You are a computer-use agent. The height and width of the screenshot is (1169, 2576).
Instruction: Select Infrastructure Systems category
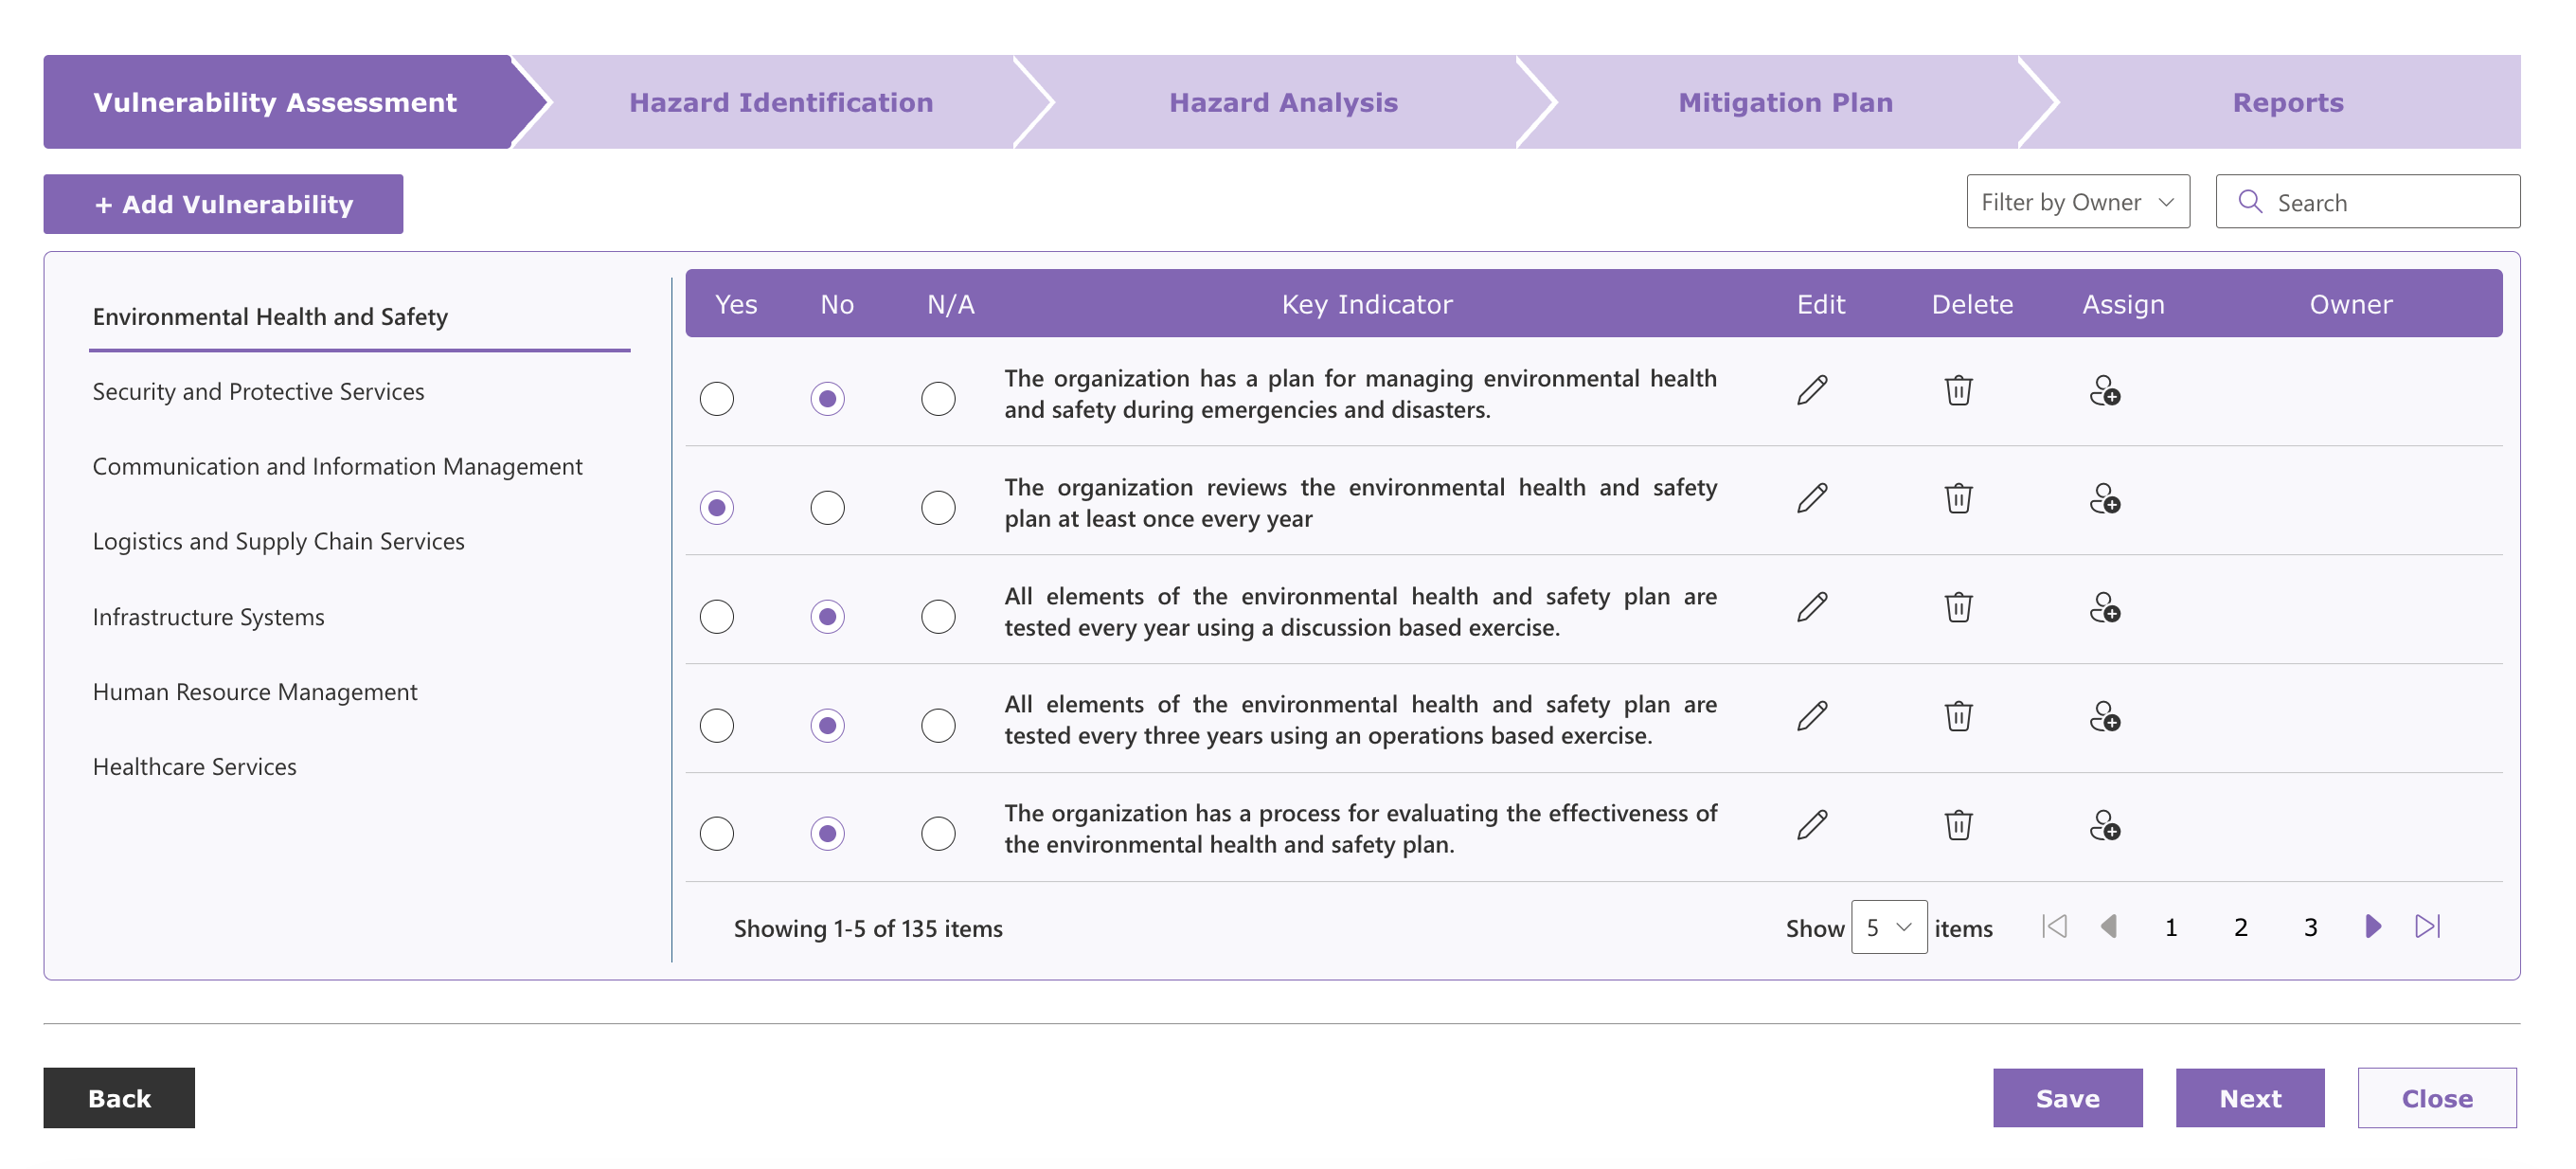click(208, 617)
